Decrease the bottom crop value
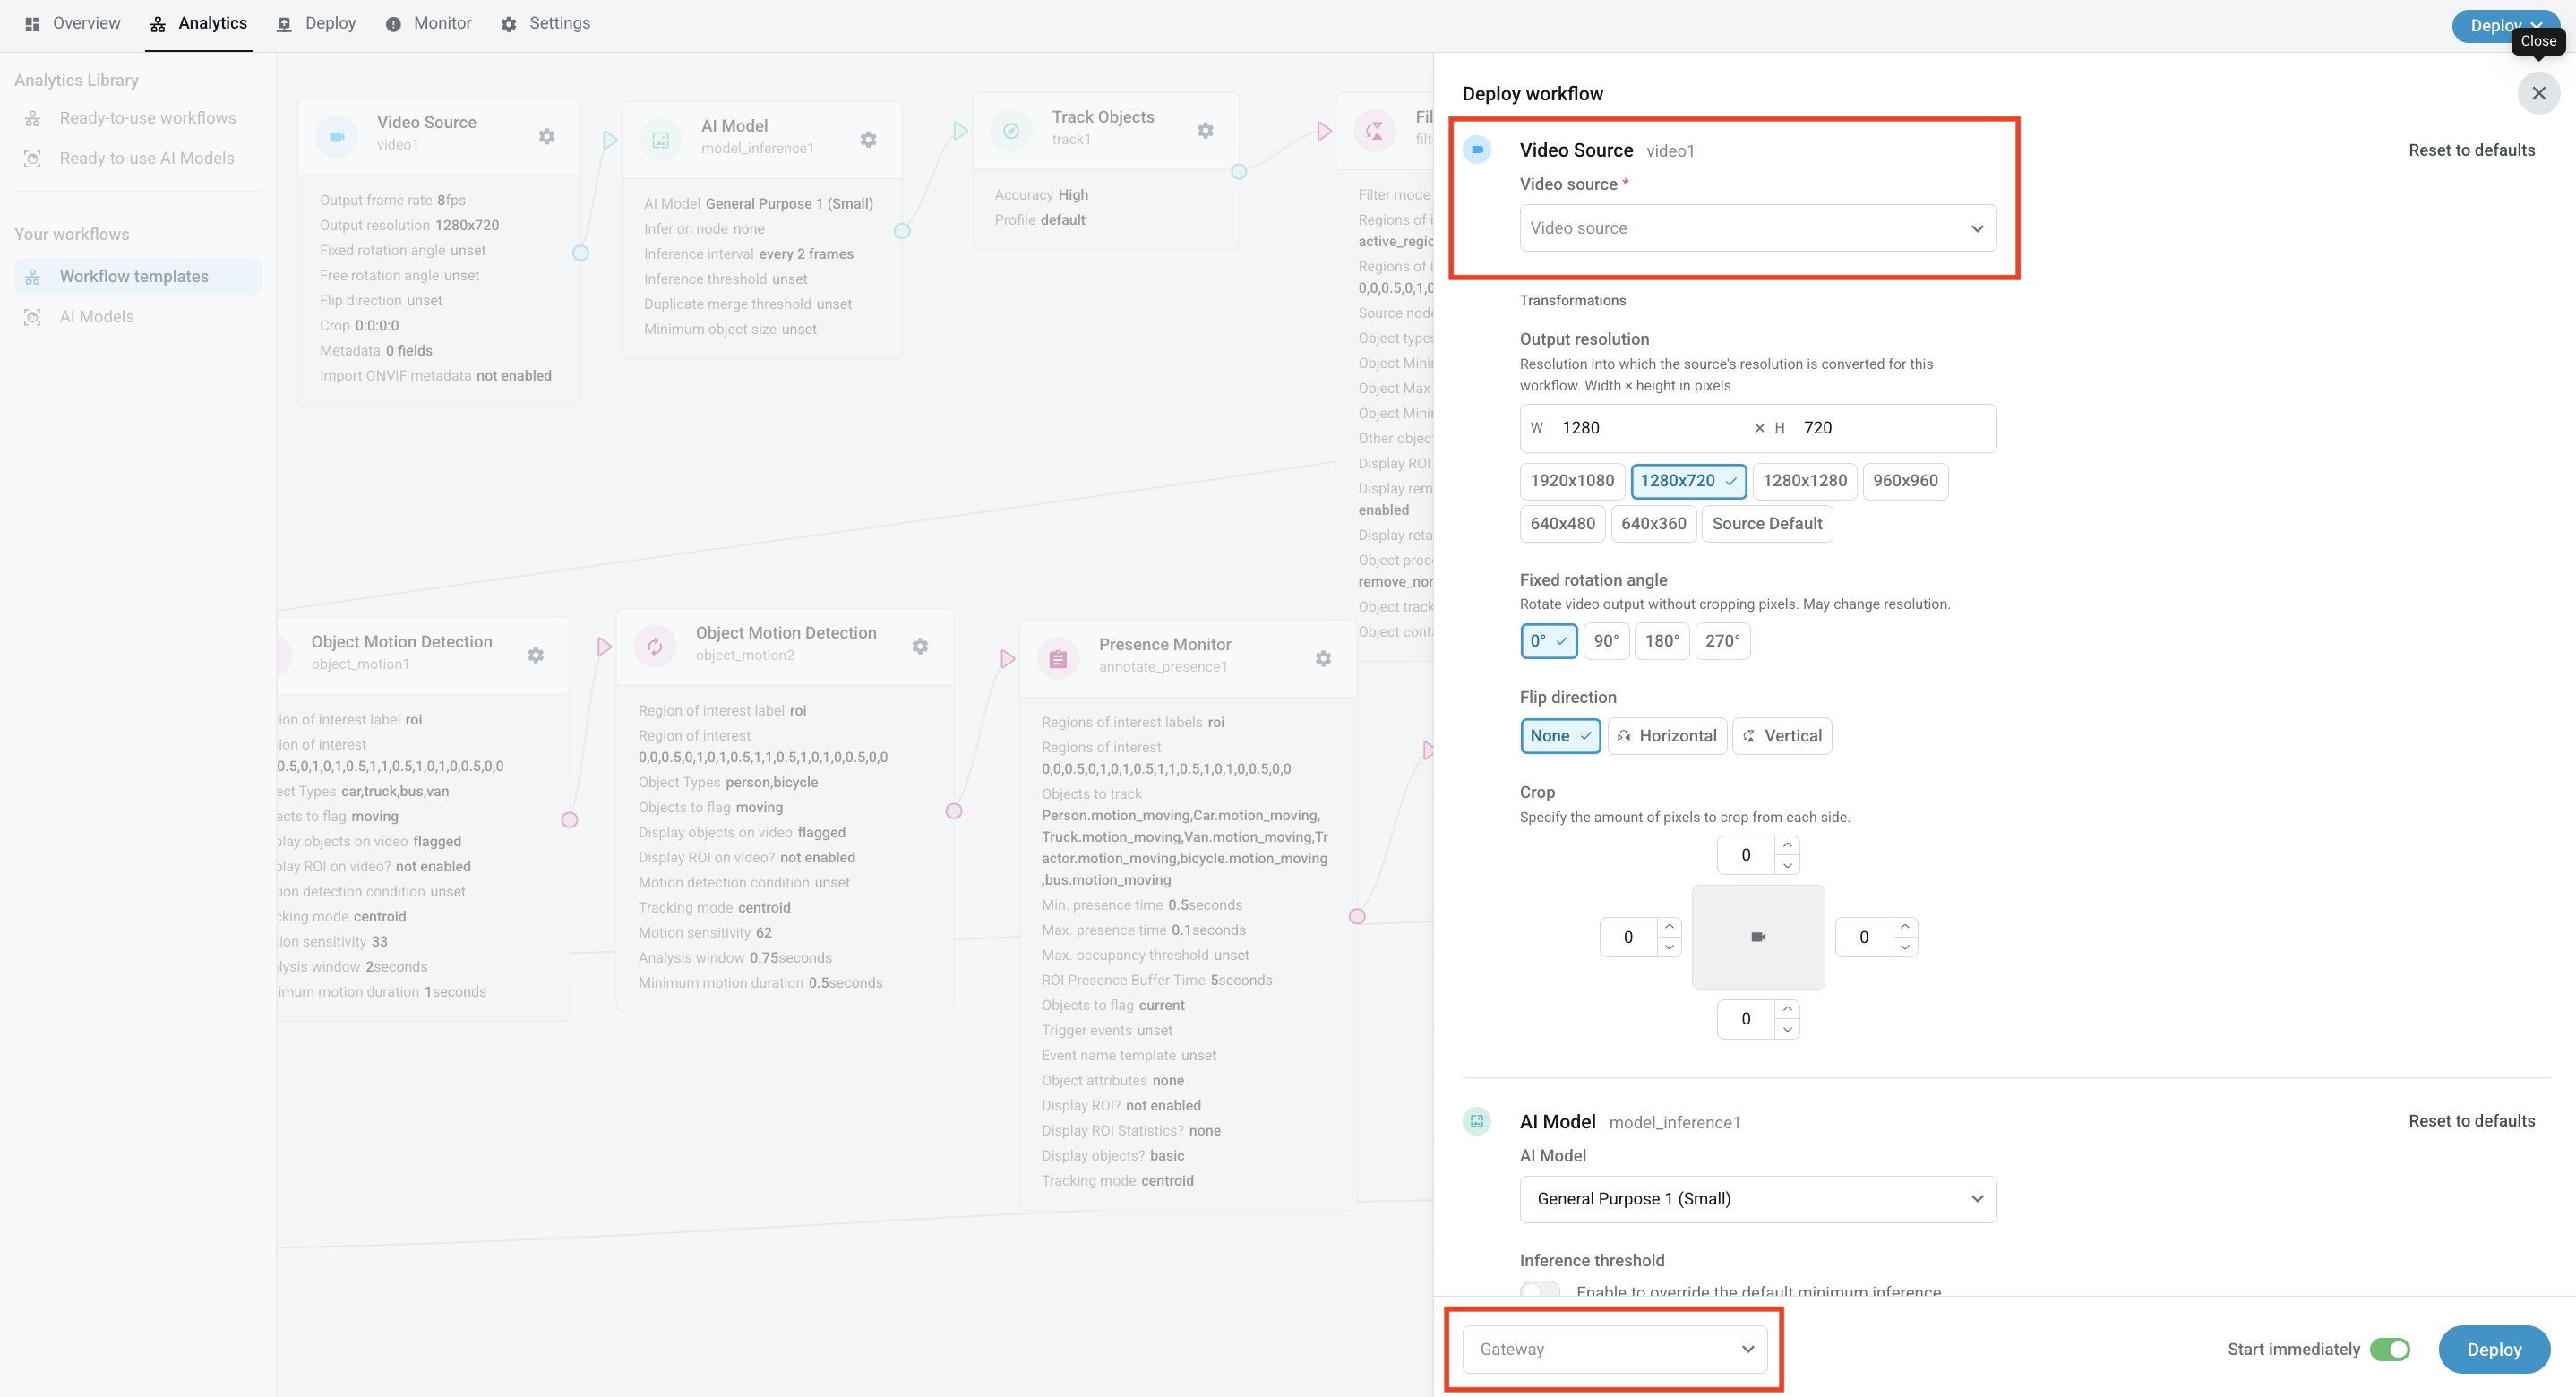The width and height of the screenshot is (2576, 1397). pos(1787,1029)
